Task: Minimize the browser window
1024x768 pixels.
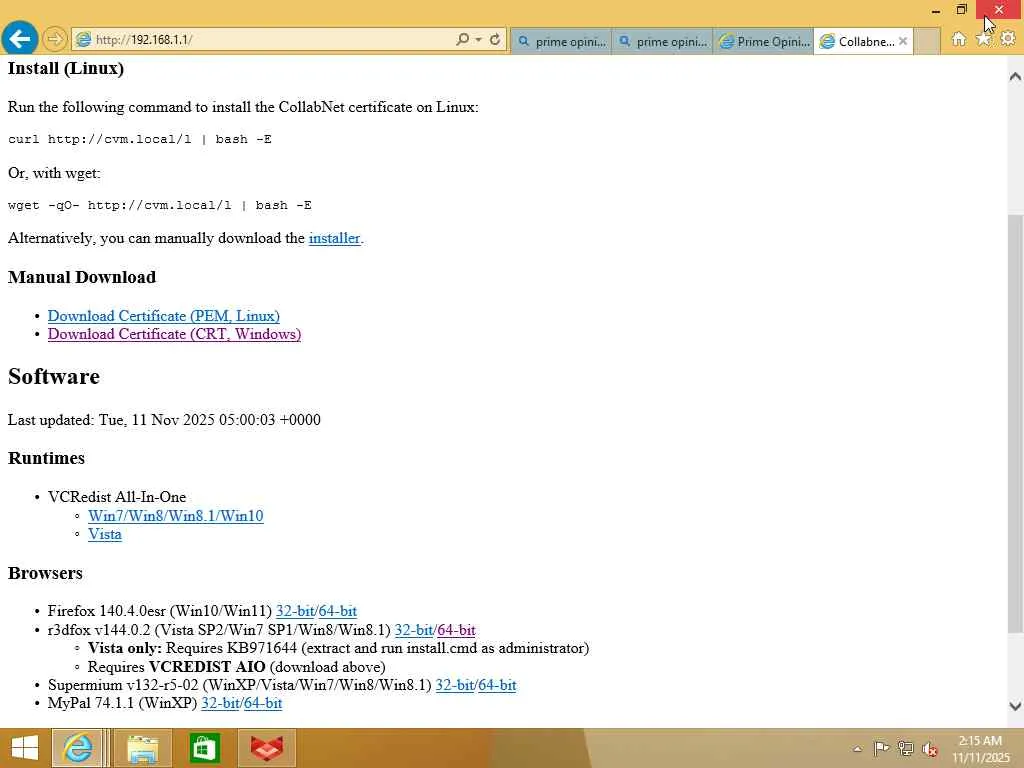Action: pyautogui.click(x=936, y=10)
